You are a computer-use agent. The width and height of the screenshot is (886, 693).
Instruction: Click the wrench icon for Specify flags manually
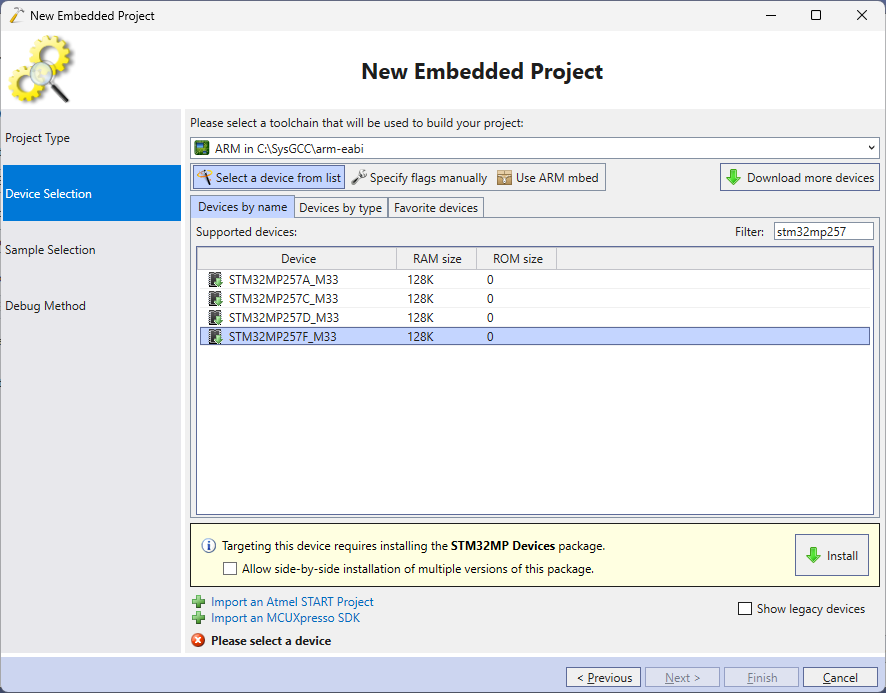click(359, 177)
